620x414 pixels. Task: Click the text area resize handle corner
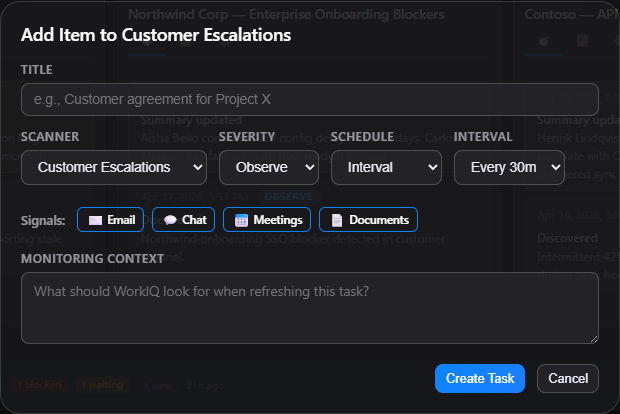pyautogui.click(x=594, y=339)
